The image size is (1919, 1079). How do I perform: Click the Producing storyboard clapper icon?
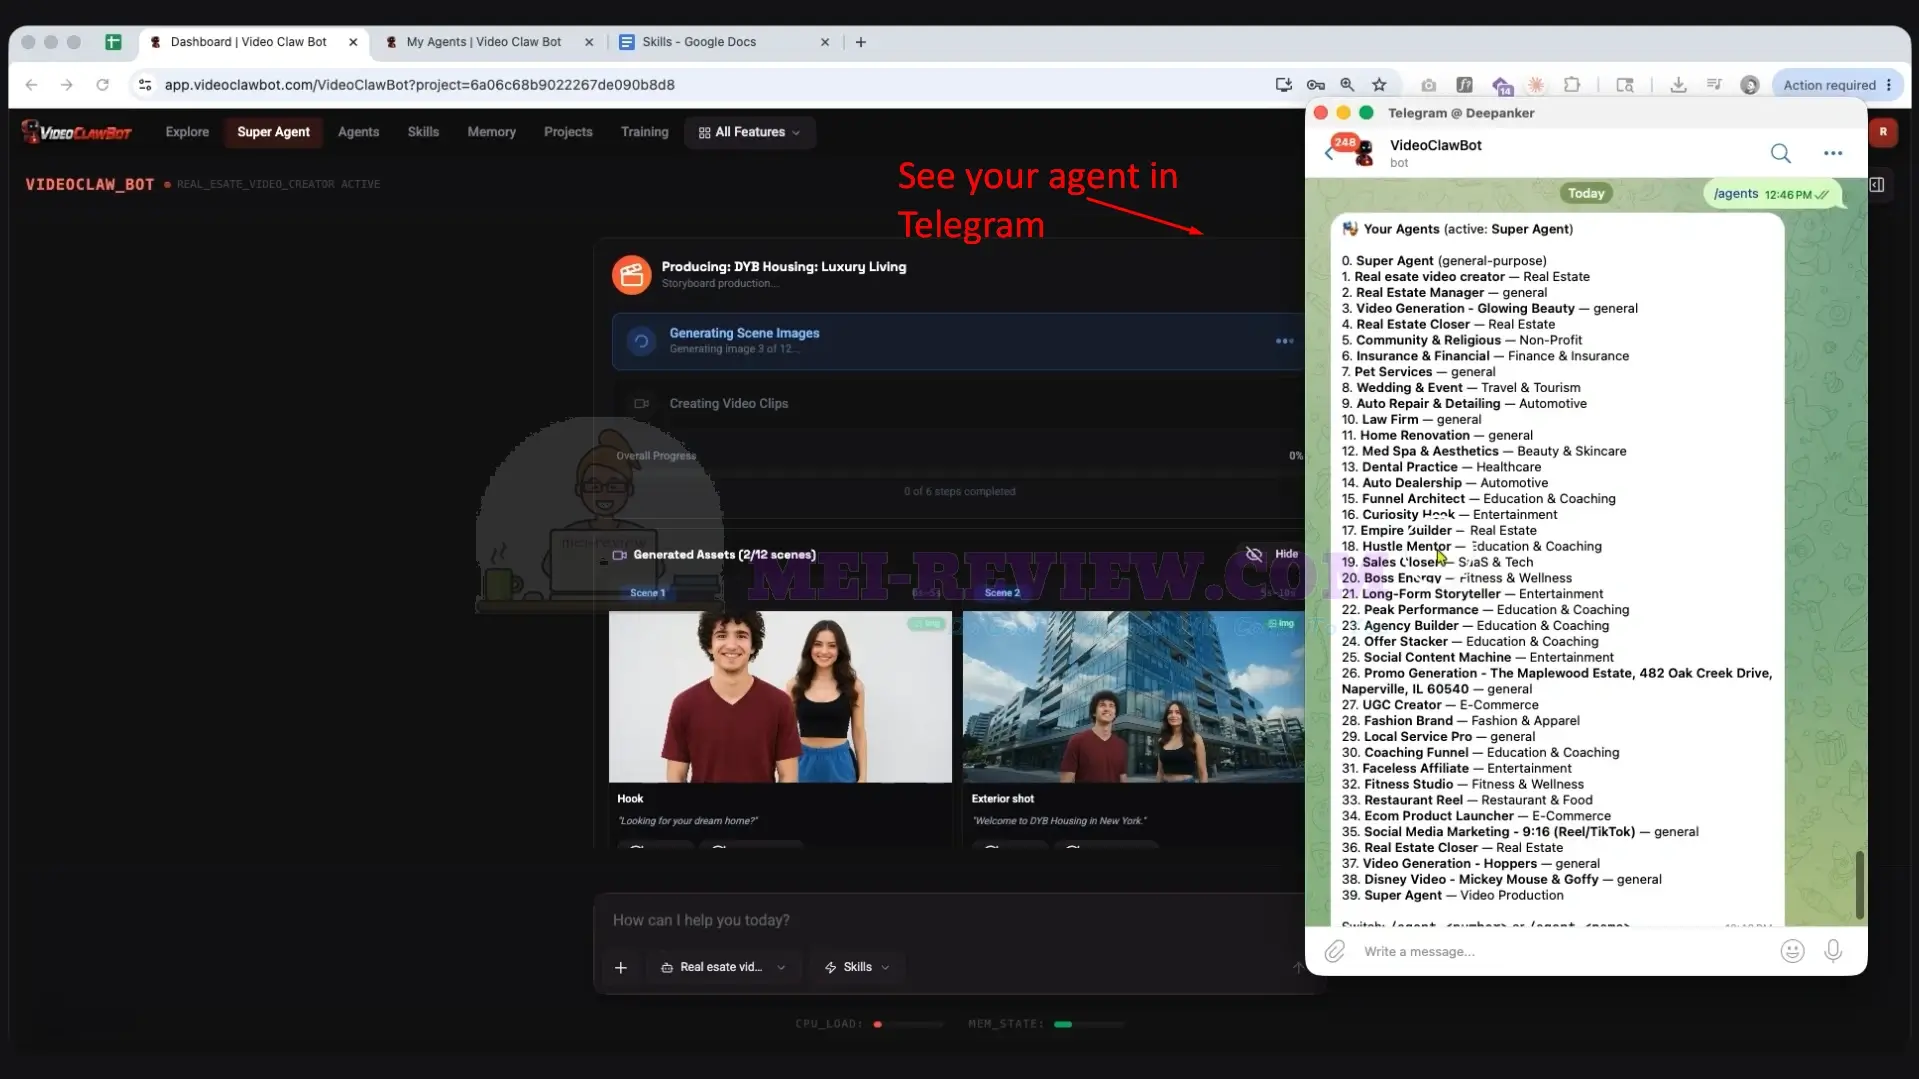pyautogui.click(x=632, y=275)
